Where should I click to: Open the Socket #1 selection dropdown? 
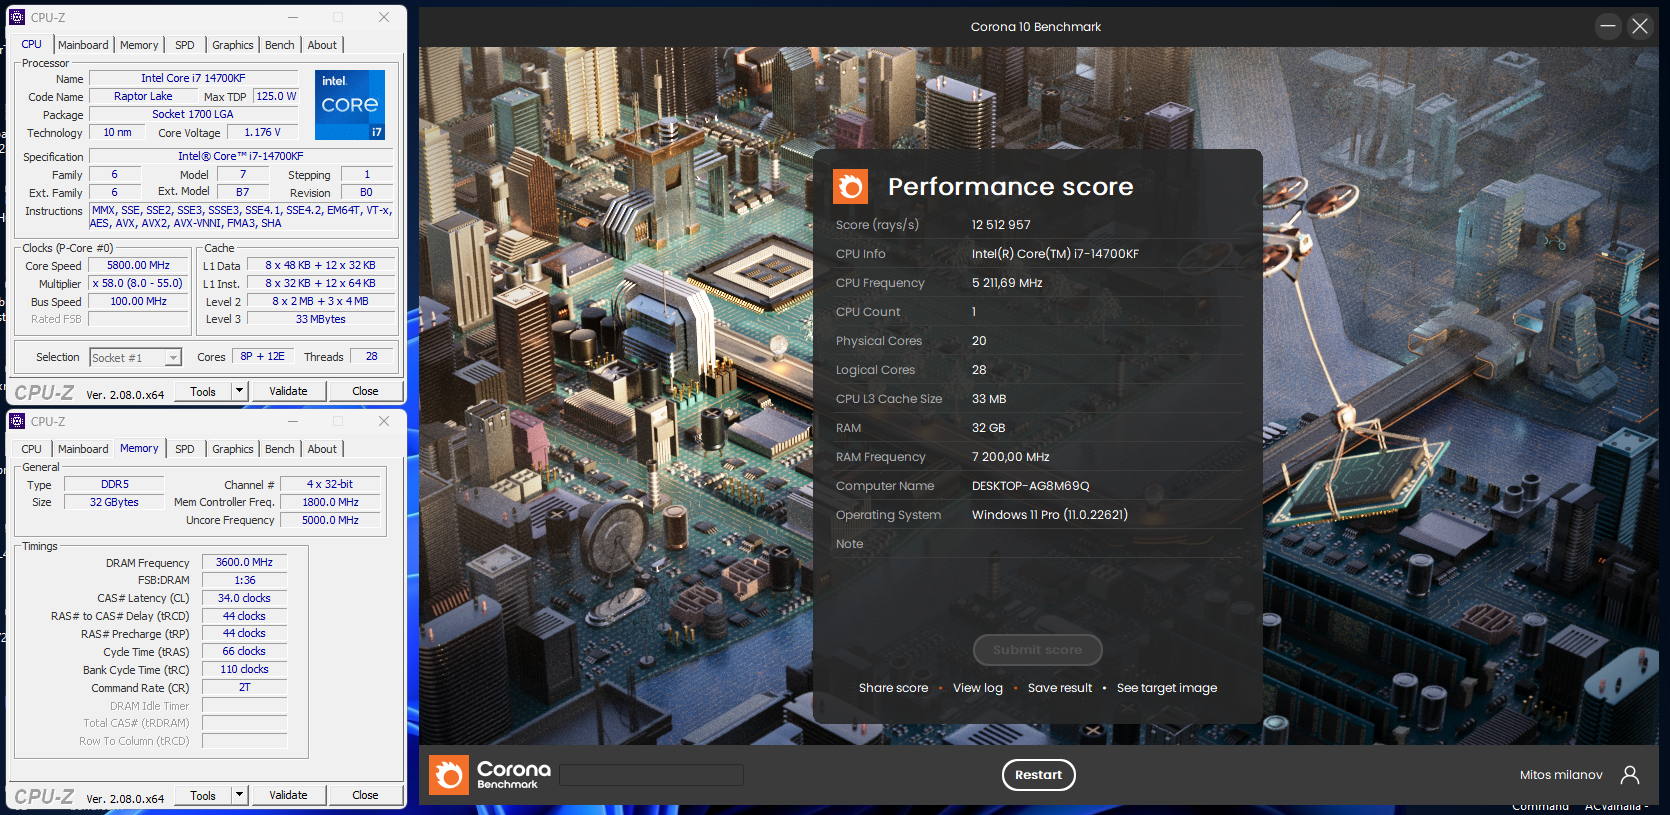135,358
